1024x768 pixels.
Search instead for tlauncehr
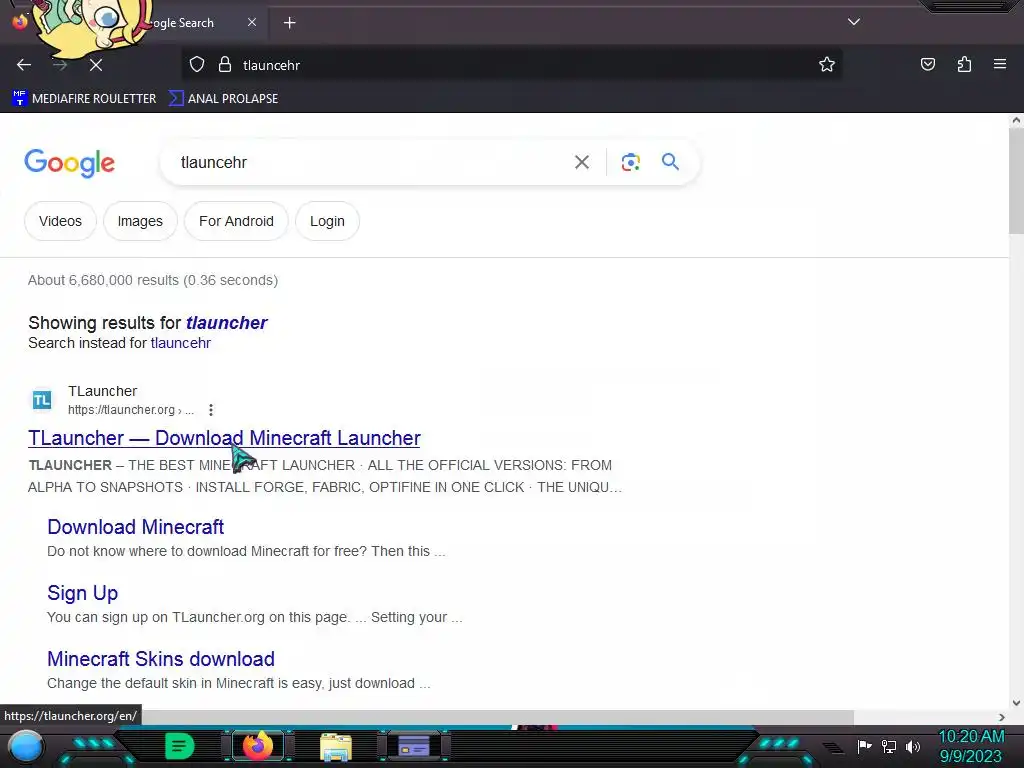[x=181, y=343]
